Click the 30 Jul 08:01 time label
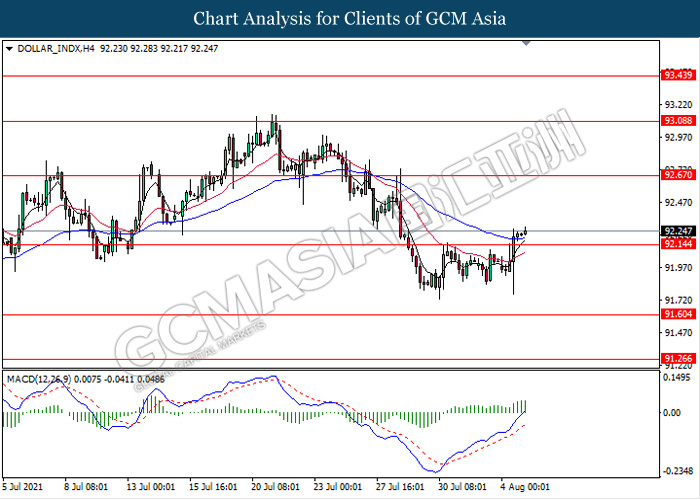Screen dimensions: 700x500 pos(462,486)
